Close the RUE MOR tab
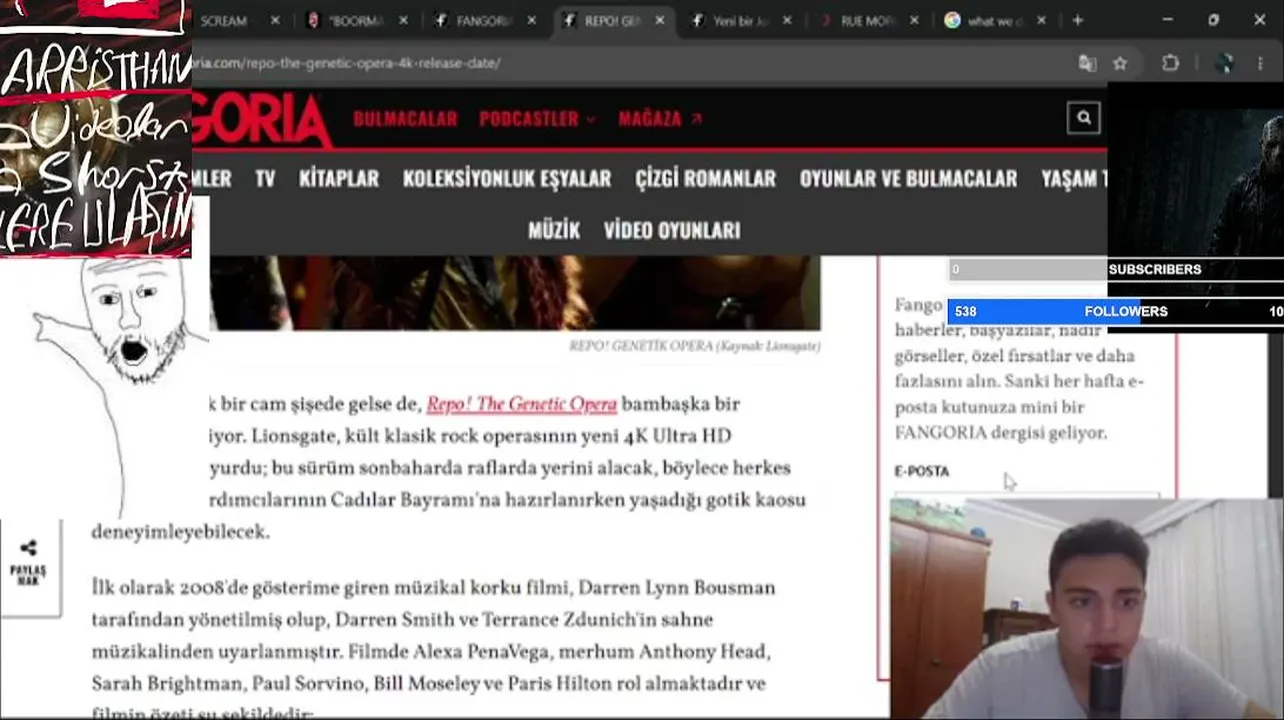Image resolution: width=1284 pixels, height=720 pixels. (x=914, y=20)
